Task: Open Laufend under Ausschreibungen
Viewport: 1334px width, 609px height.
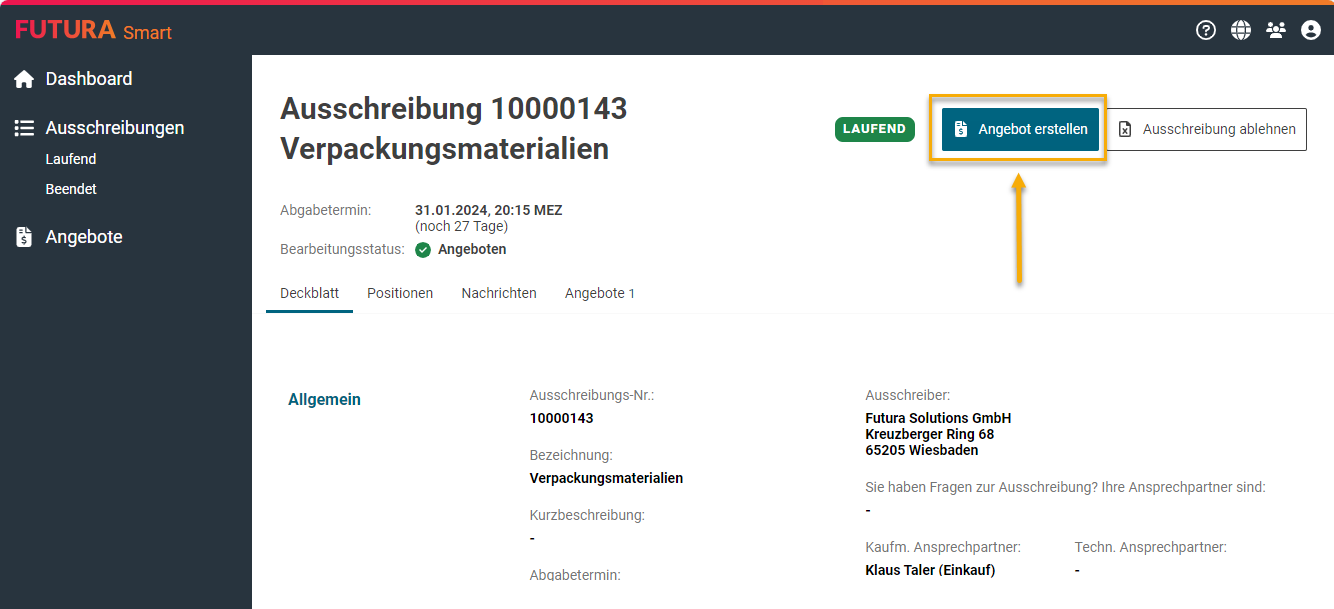Action: [71, 159]
